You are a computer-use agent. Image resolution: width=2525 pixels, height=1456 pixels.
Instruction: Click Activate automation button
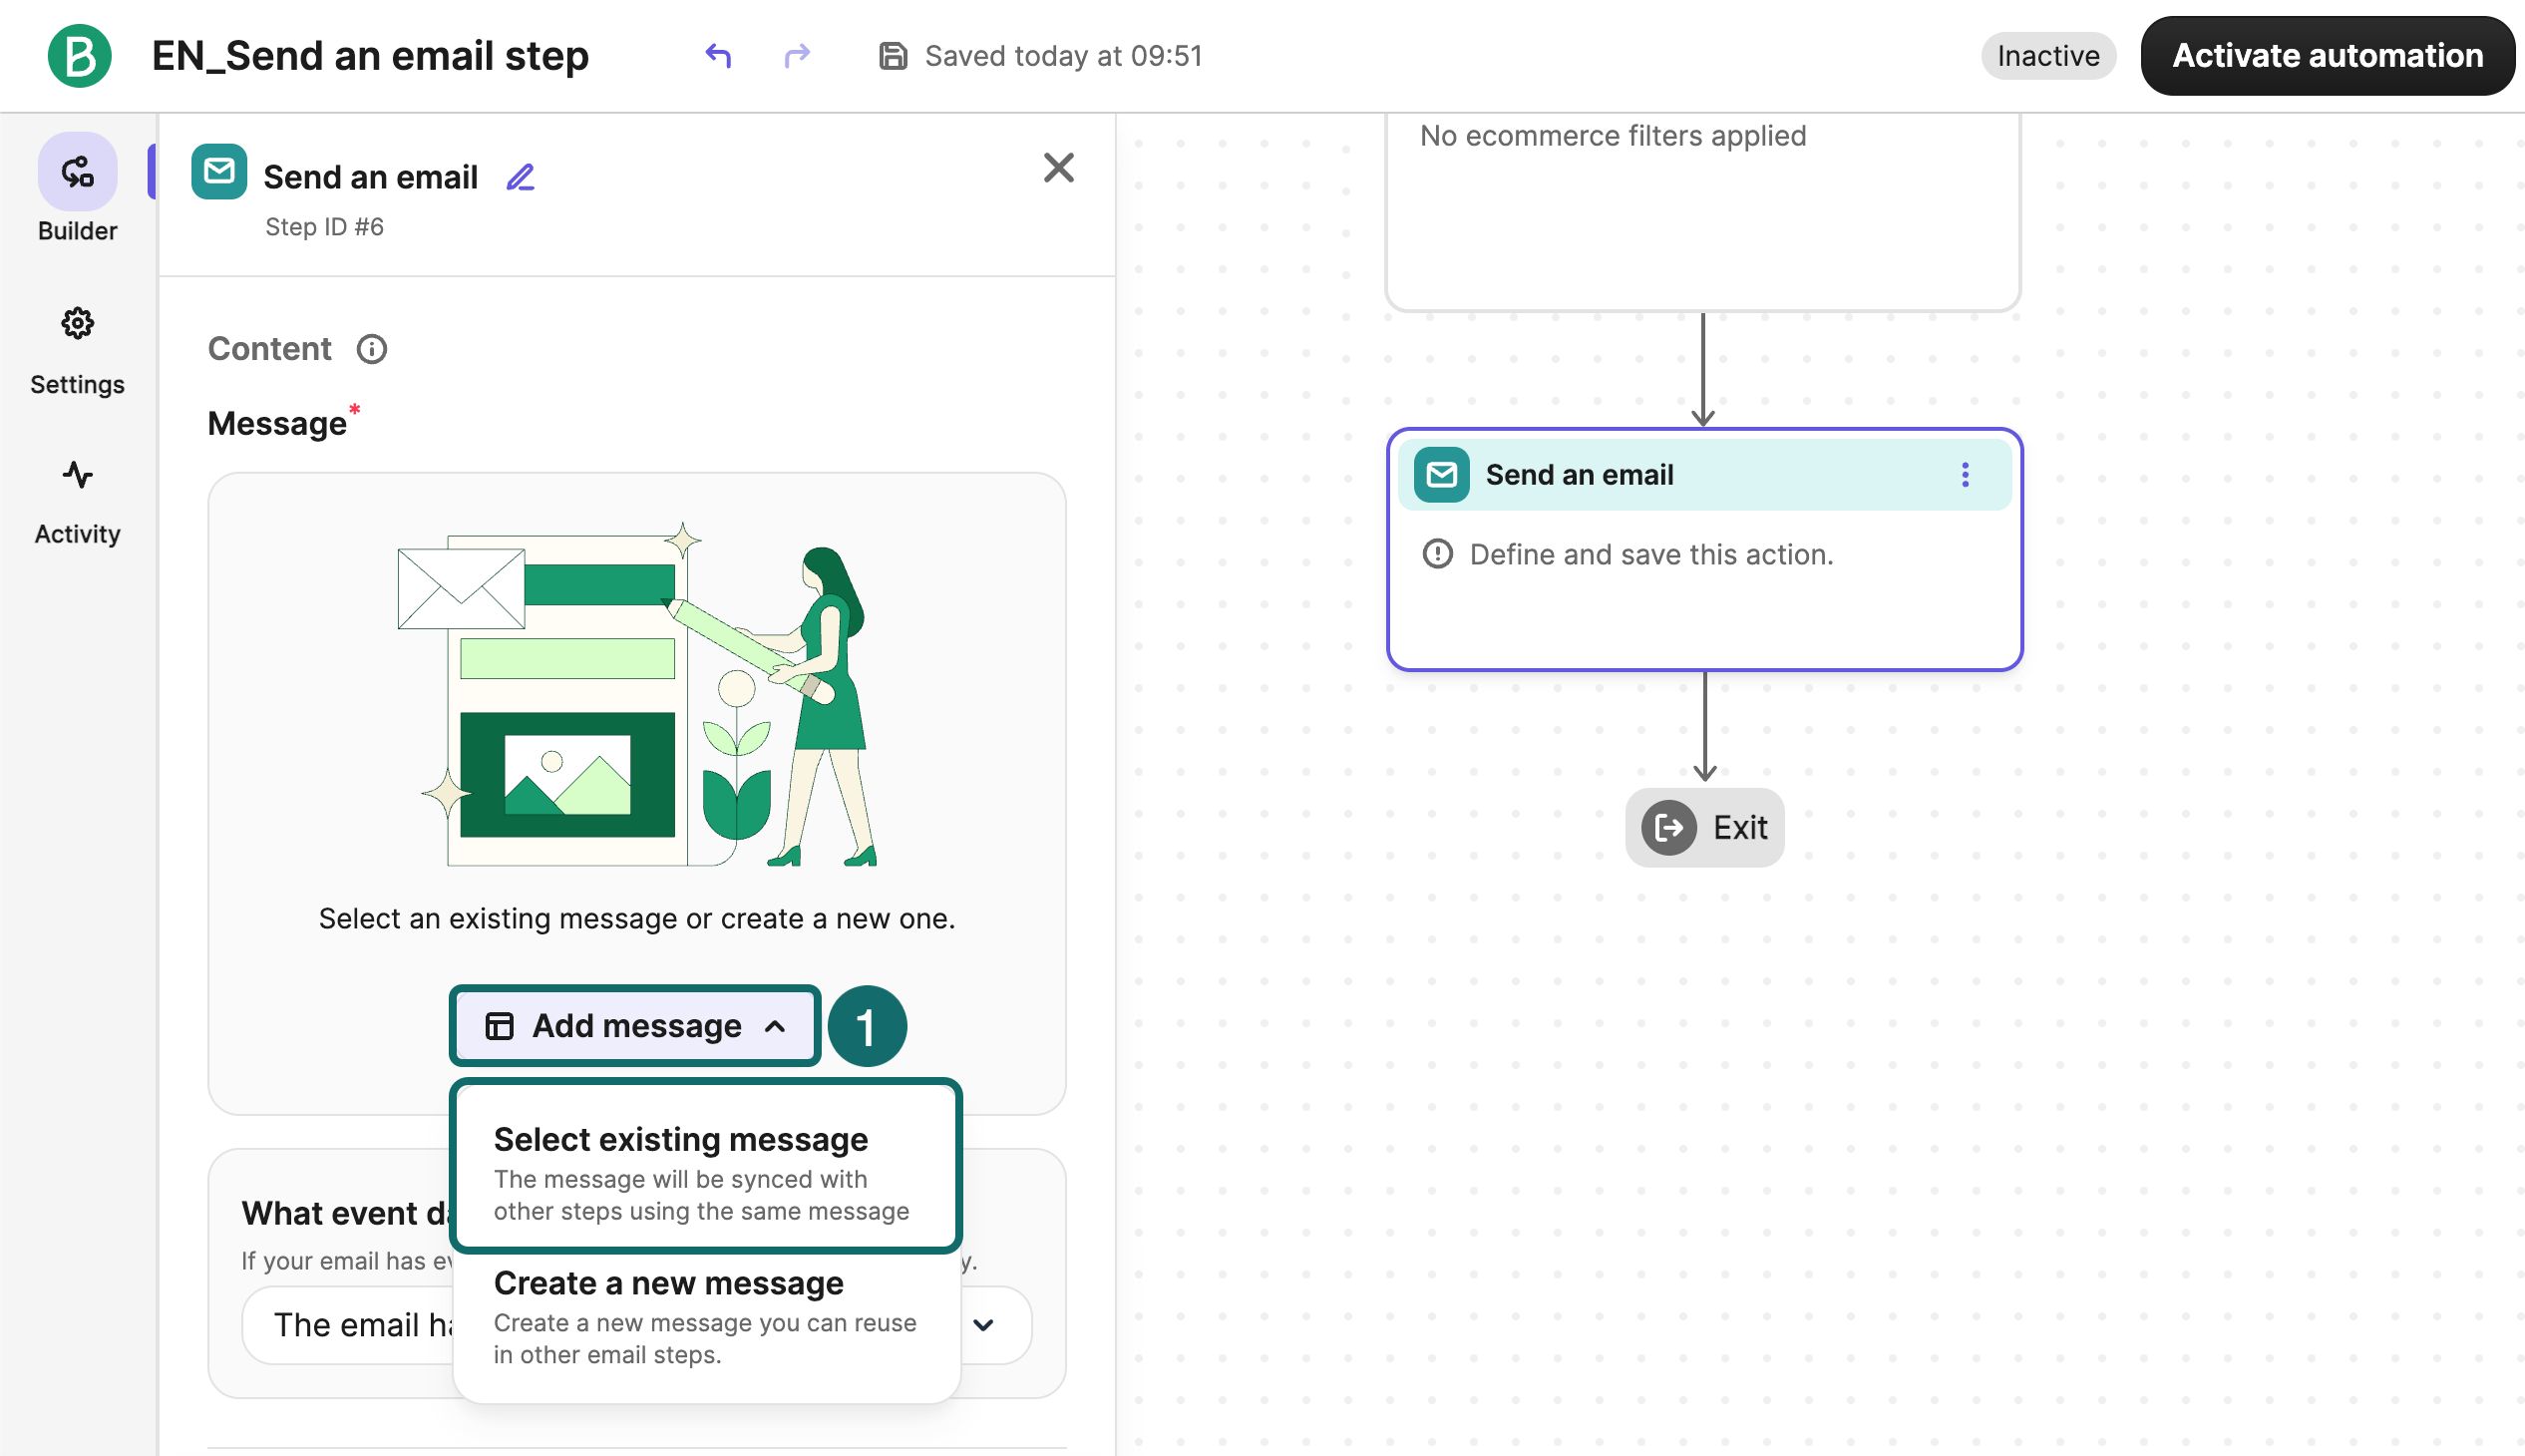click(x=2326, y=56)
